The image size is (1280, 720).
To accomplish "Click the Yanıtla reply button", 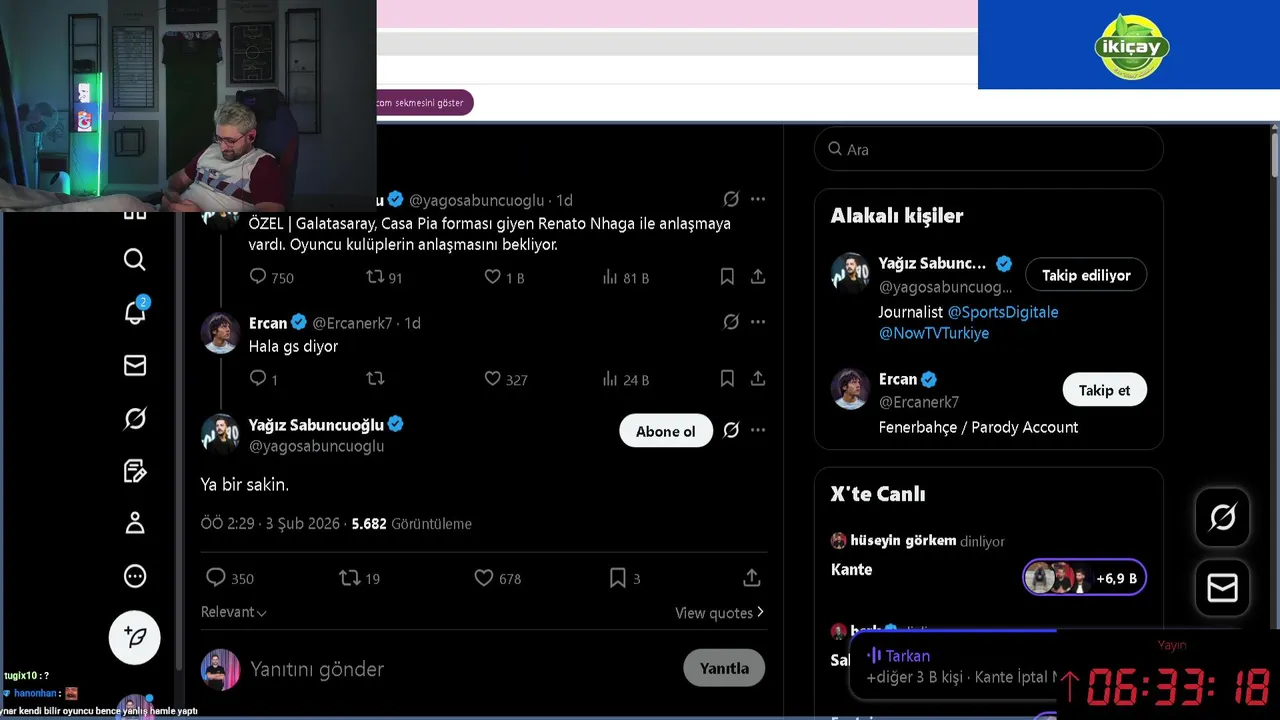I will (724, 668).
